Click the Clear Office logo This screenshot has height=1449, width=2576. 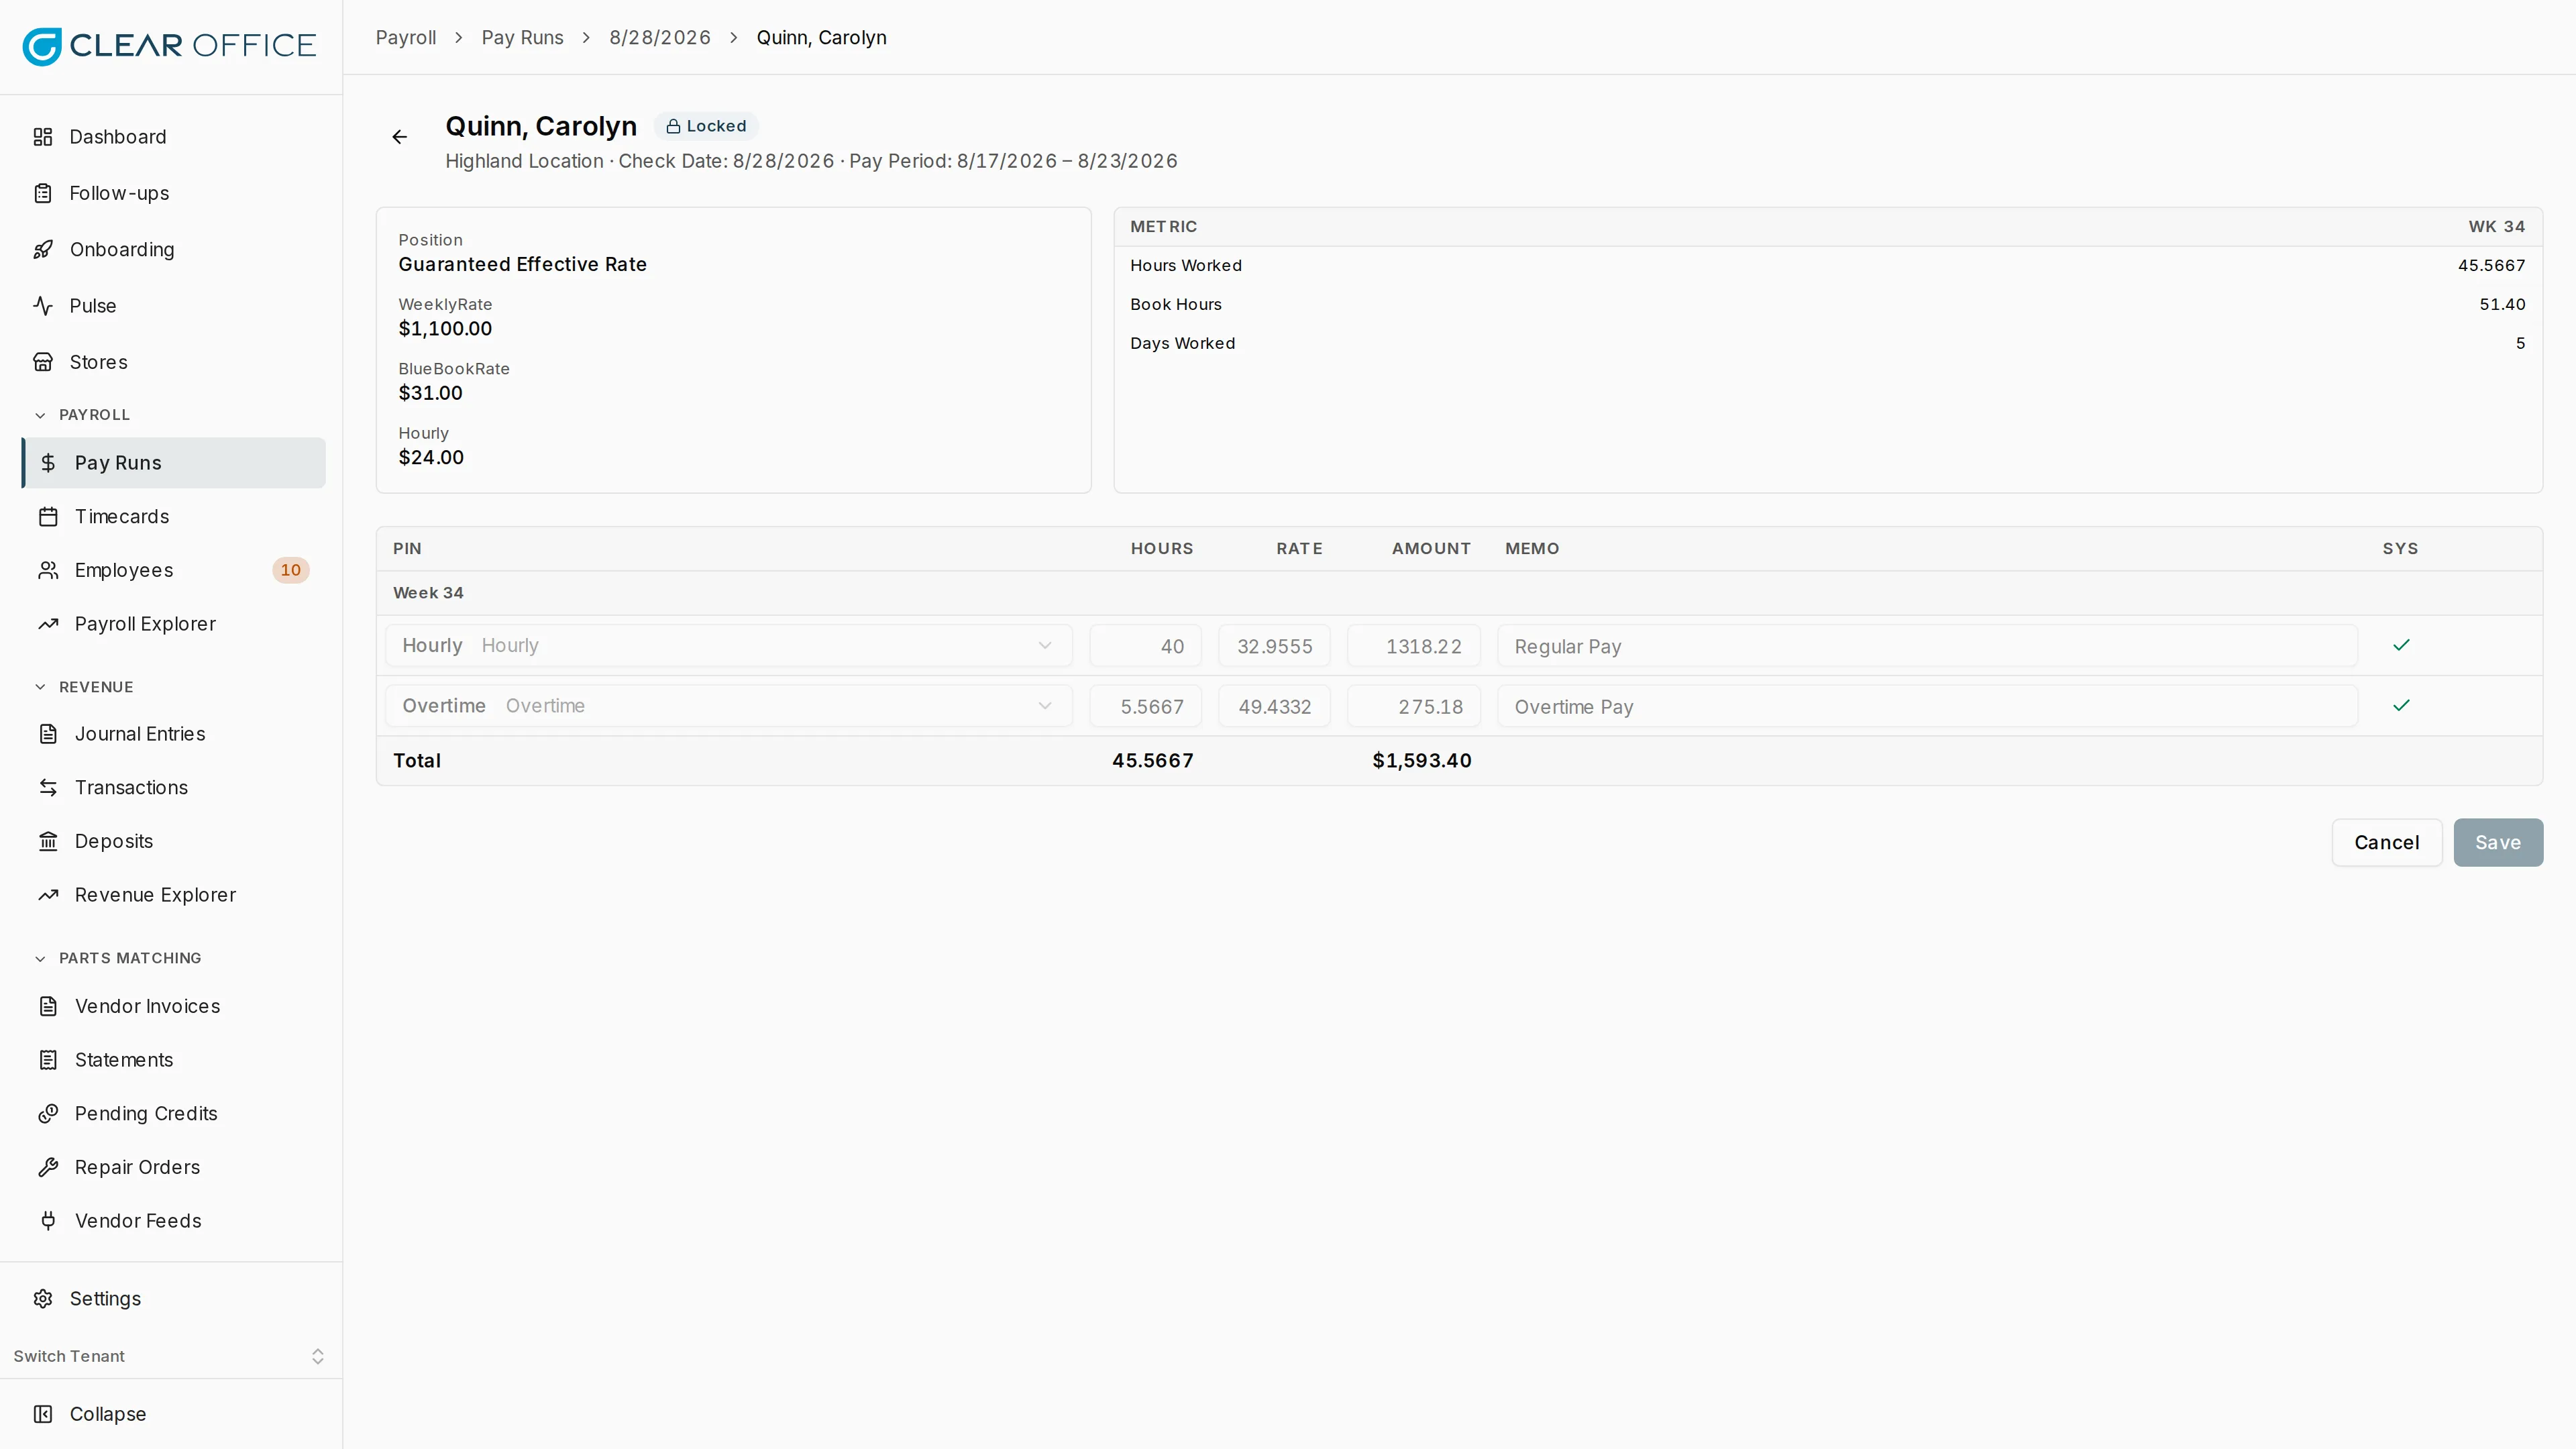click(x=169, y=46)
